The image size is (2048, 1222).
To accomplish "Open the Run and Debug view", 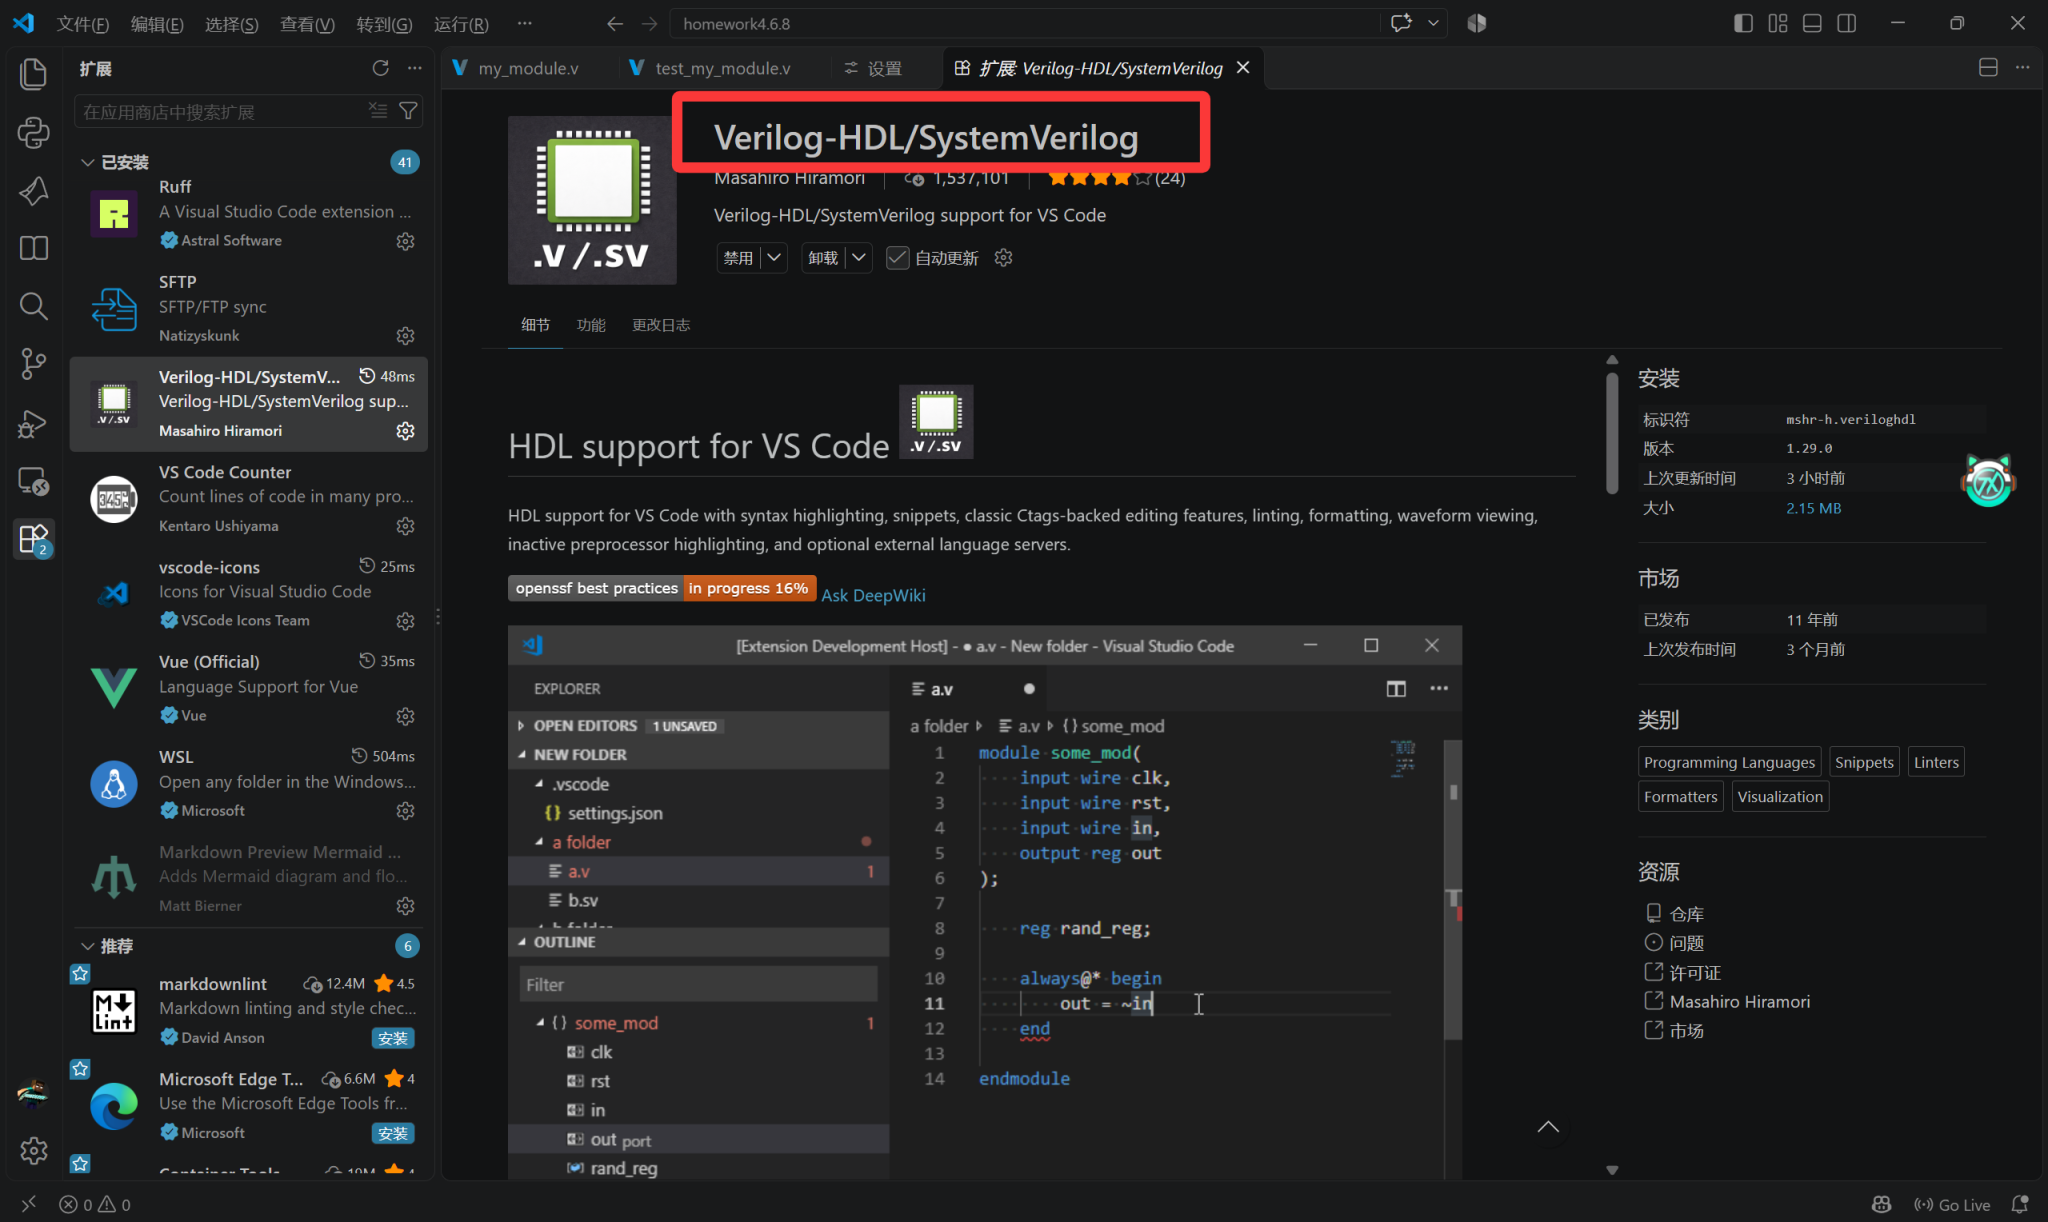I will point(34,424).
